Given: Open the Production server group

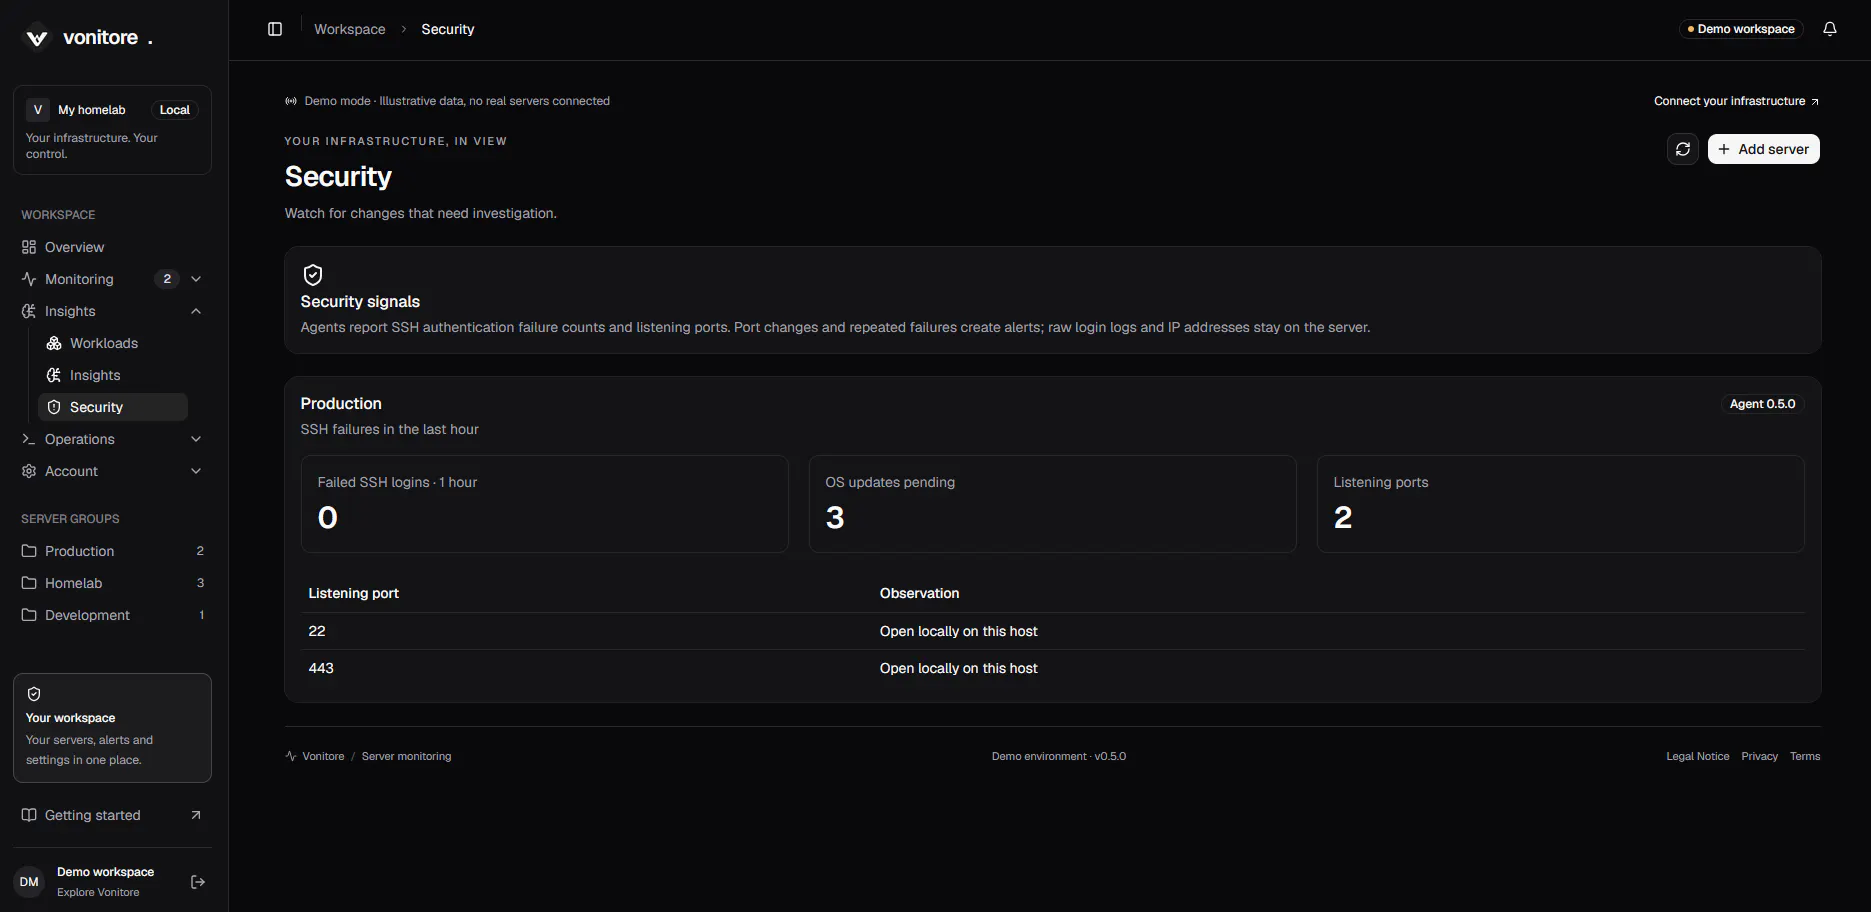Looking at the screenshot, I should click(112, 551).
